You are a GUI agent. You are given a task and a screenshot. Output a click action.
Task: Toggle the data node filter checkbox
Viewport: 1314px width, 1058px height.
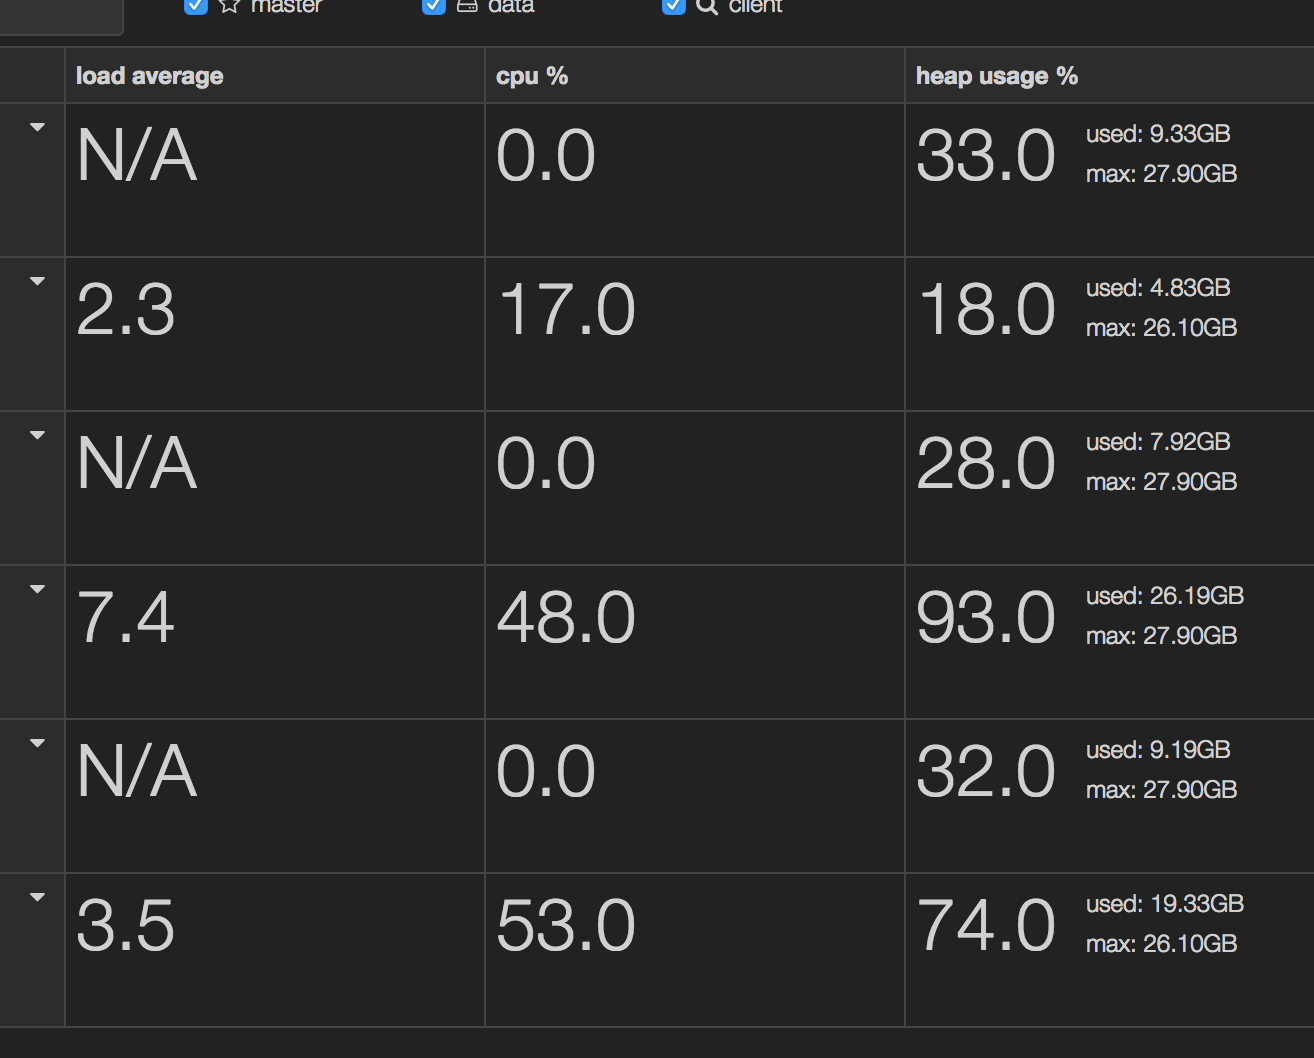click(434, 6)
